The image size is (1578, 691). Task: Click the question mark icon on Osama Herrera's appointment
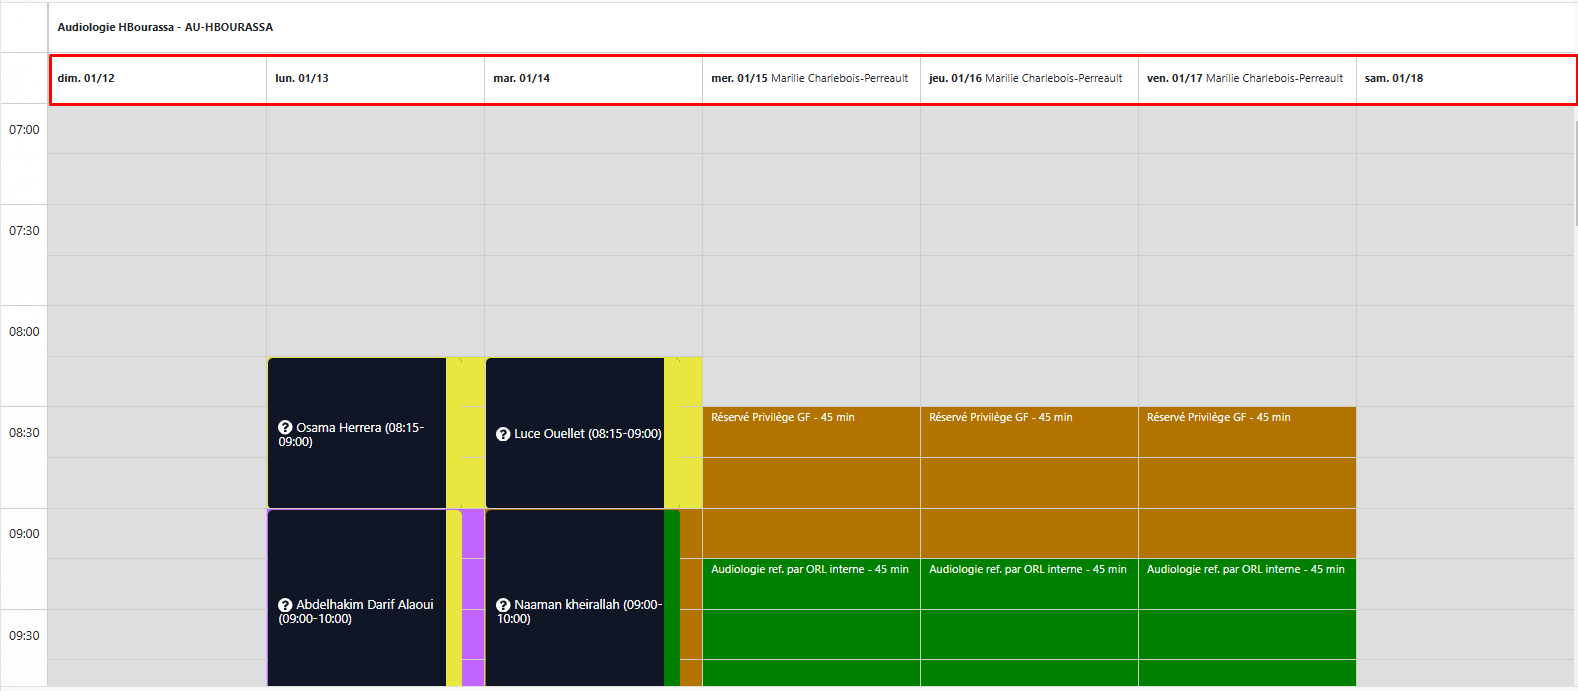tap(285, 428)
